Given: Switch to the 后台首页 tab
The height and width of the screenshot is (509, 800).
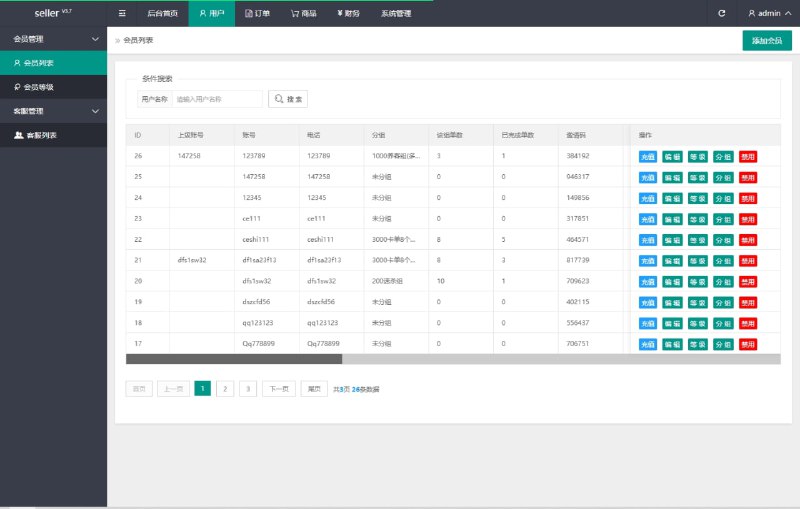Looking at the screenshot, I should pyautogui.click(x=162, y=14).
